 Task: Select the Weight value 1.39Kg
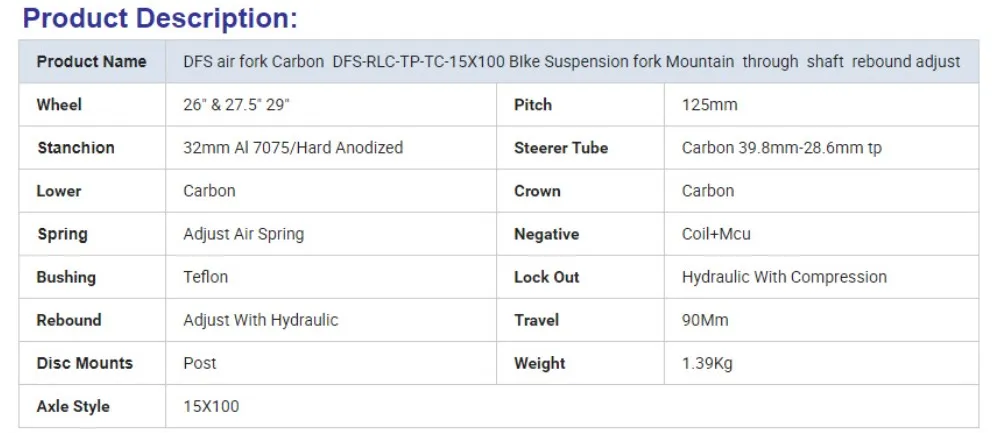pyautogui.click(x=707, y=363)
